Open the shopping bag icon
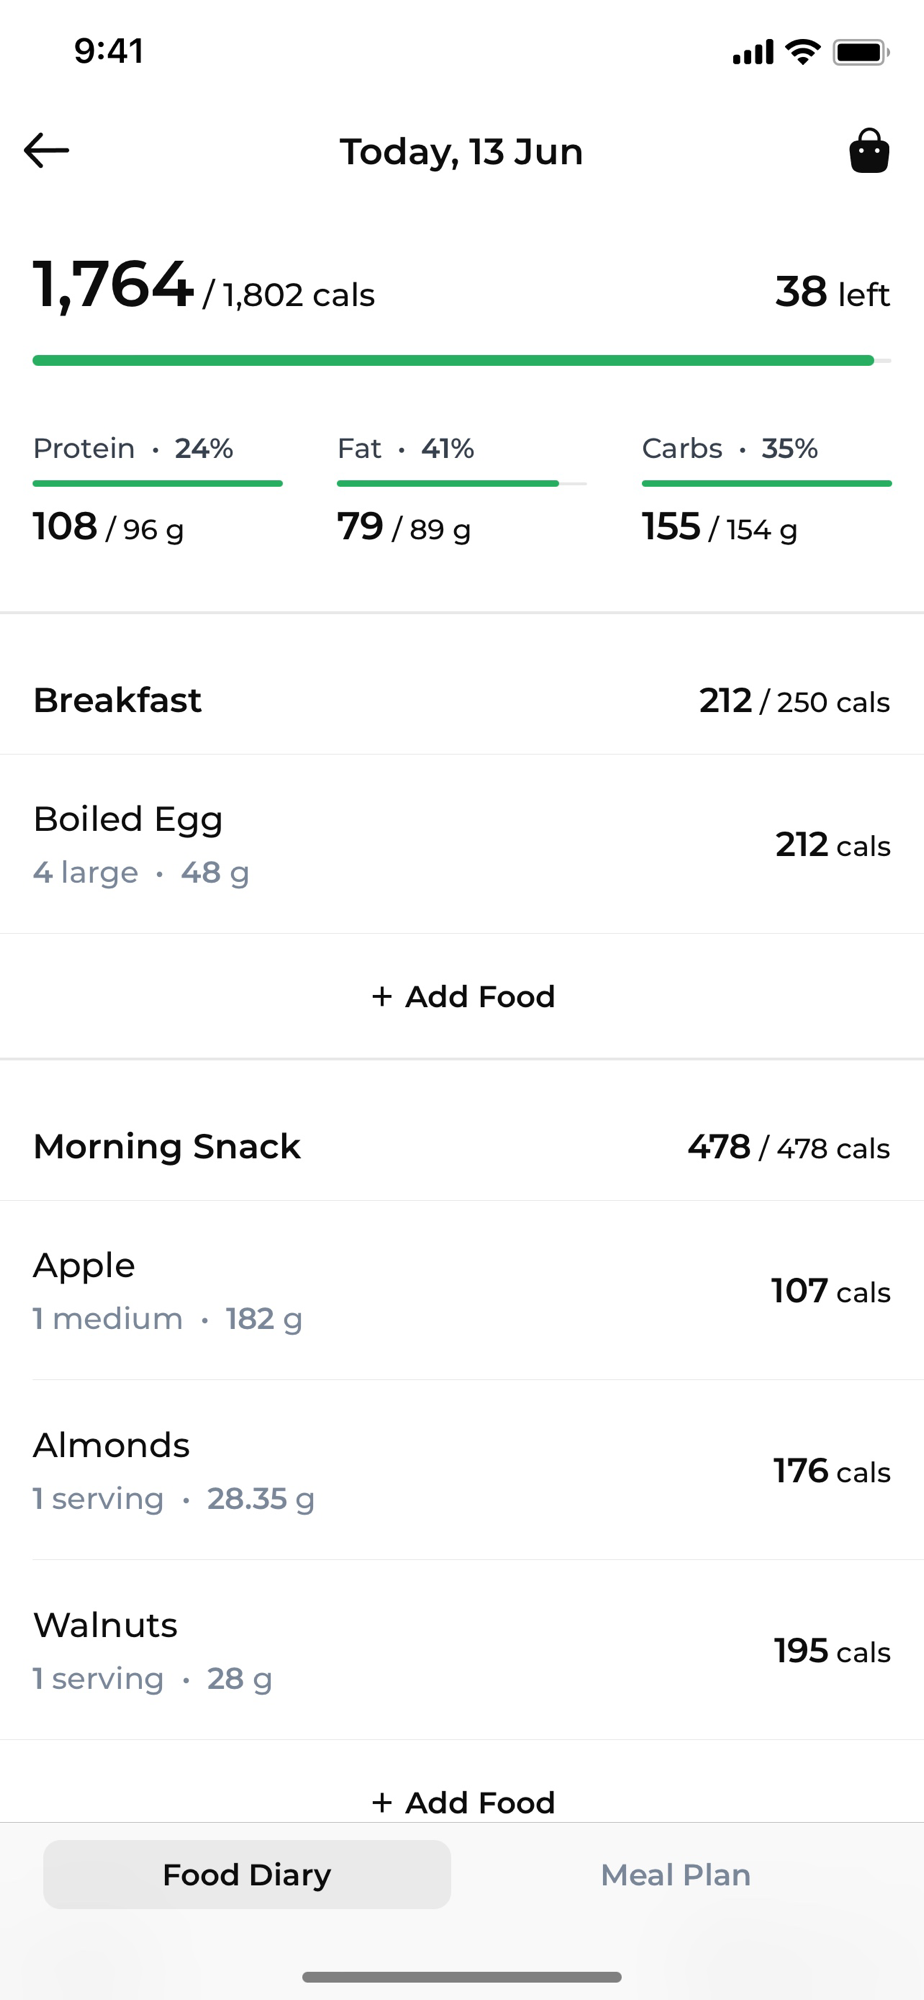This screenshot has height=2000, width=924. click(869, 151)
